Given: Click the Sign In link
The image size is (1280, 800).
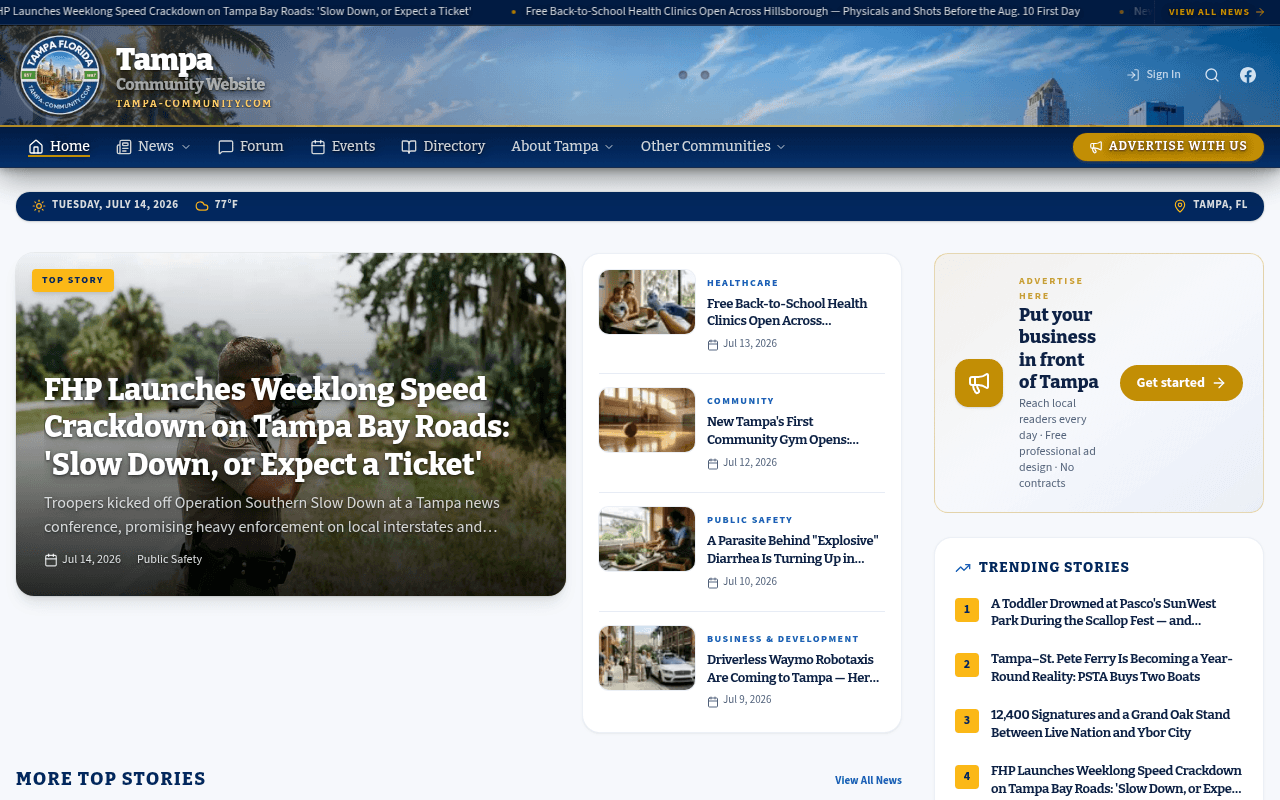Looking at the screenshot, I should (x=1153, y=75).
